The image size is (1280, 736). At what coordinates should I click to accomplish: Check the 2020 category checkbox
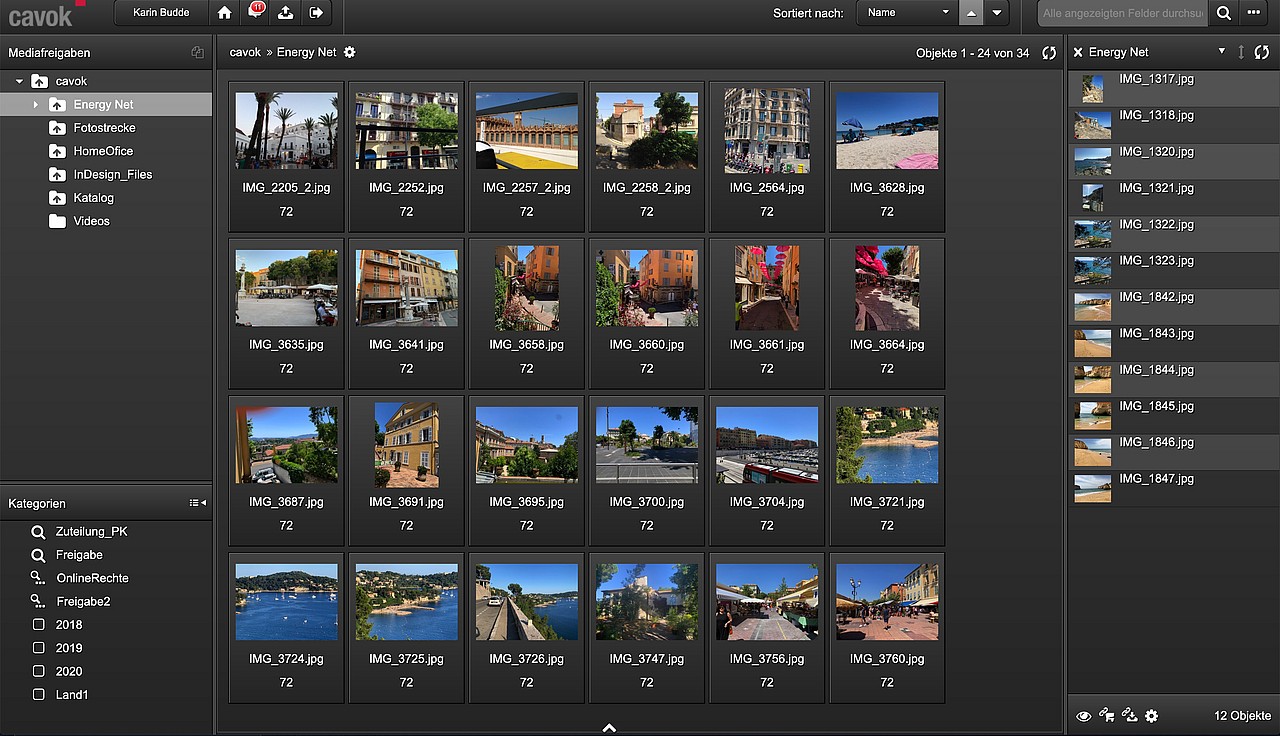(x=39, y=671)
